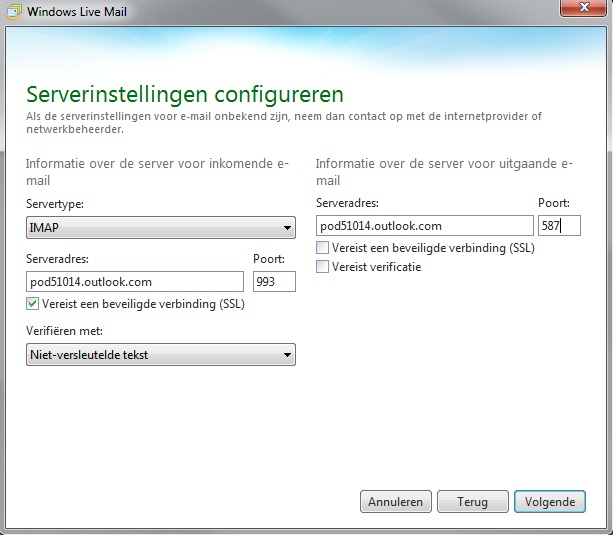Uncheck SSL for the incoming server
Screen dimensions: 613x535
pyautogui.click(x=32, y=304)
